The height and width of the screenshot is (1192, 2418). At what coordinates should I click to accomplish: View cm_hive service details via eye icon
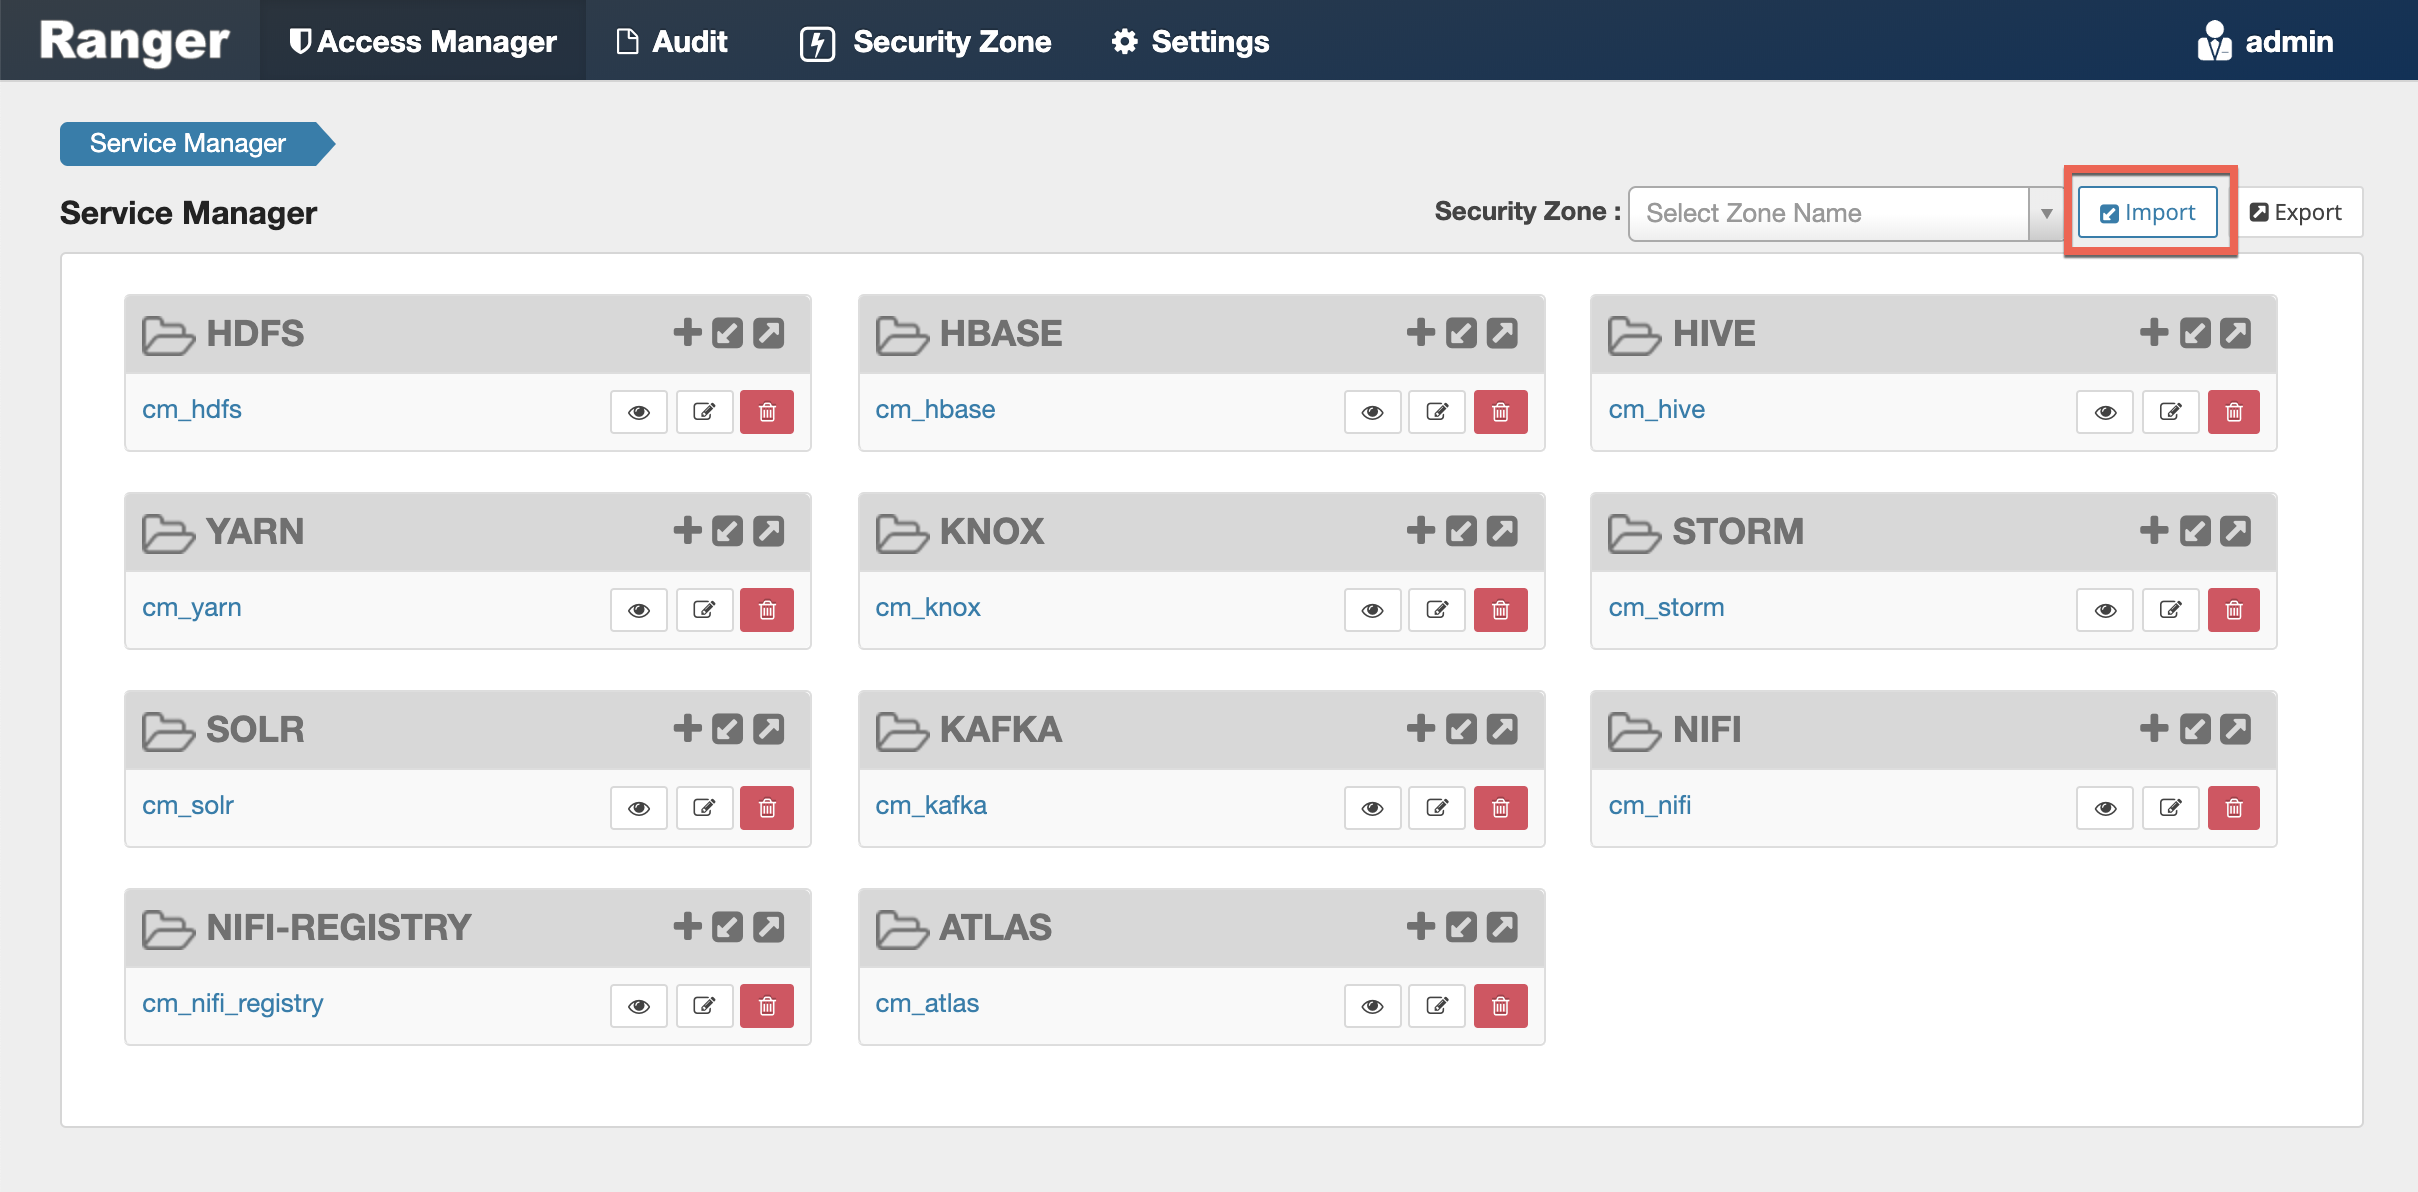2105,412
